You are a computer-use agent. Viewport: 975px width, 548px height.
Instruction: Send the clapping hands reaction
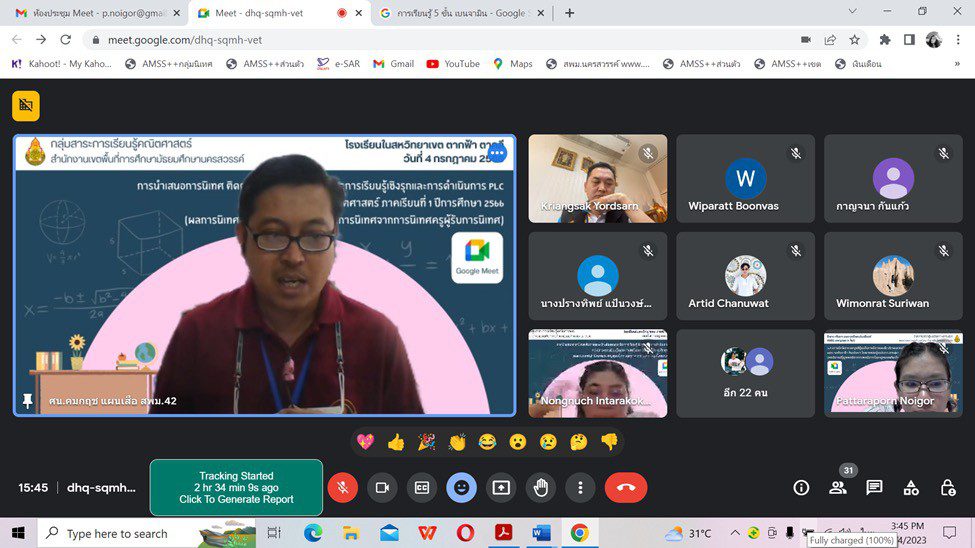(457, 442)
